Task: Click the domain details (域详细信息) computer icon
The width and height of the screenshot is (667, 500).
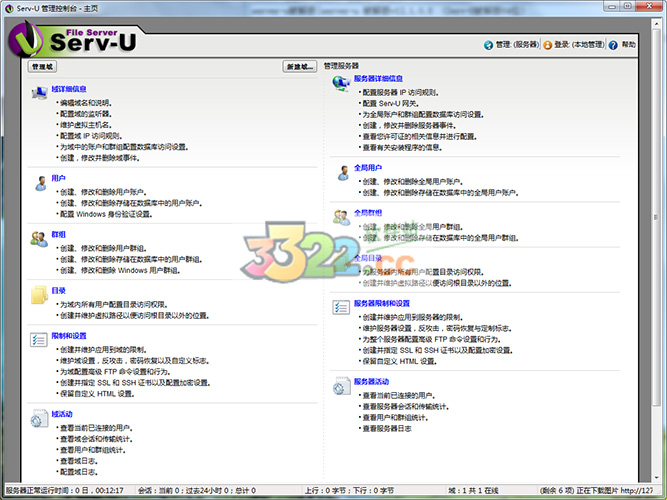Action: (39, 94)
